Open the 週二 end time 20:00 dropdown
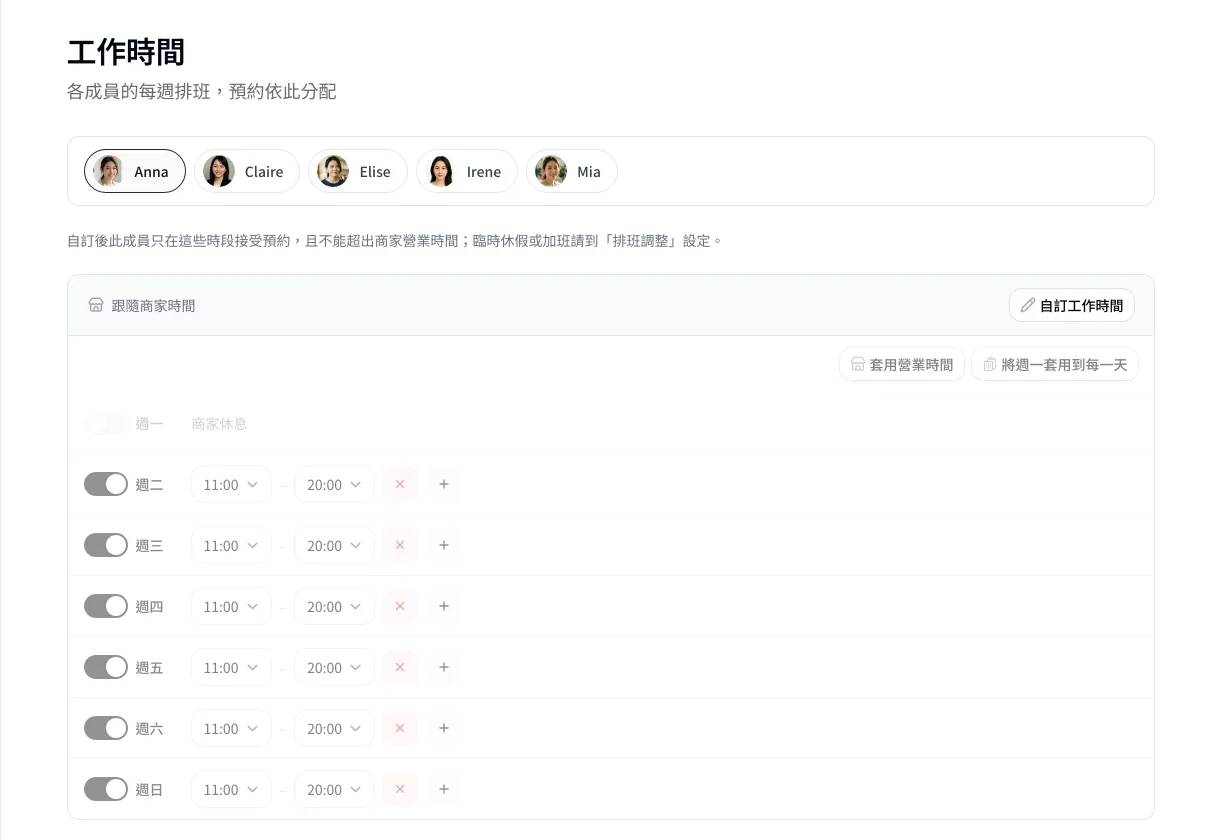 click(x=334, y=484)
